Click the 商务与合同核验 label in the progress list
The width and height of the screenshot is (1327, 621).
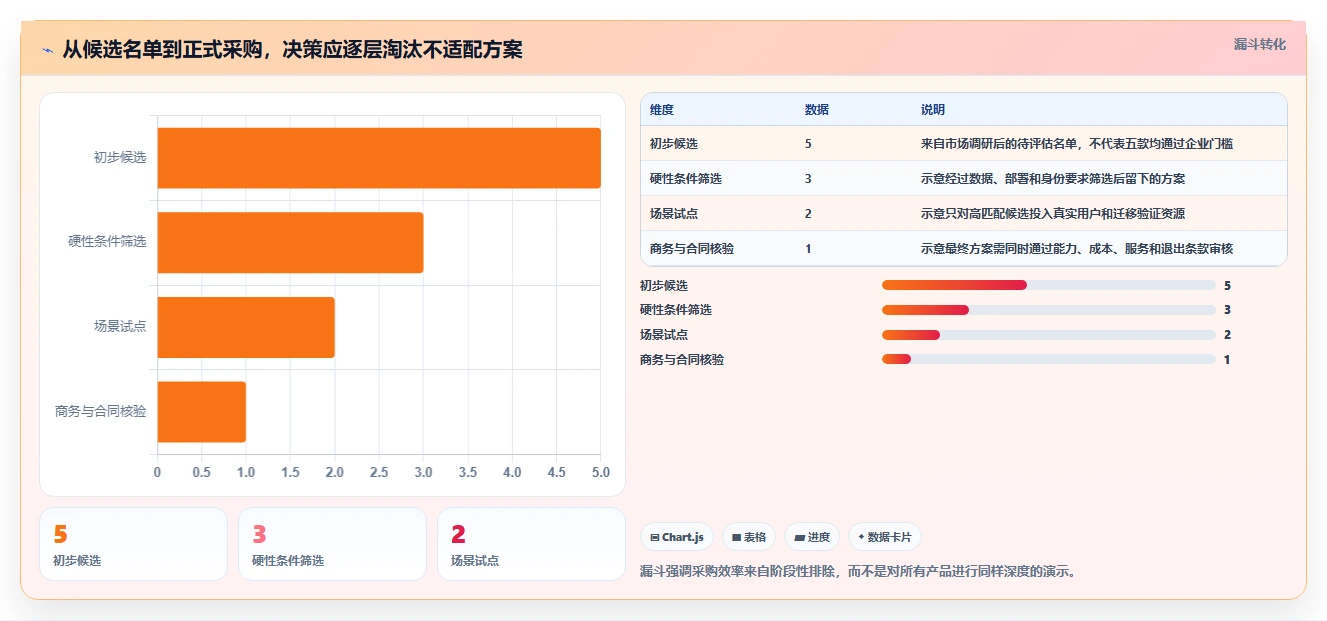click(x=682, y=359)
